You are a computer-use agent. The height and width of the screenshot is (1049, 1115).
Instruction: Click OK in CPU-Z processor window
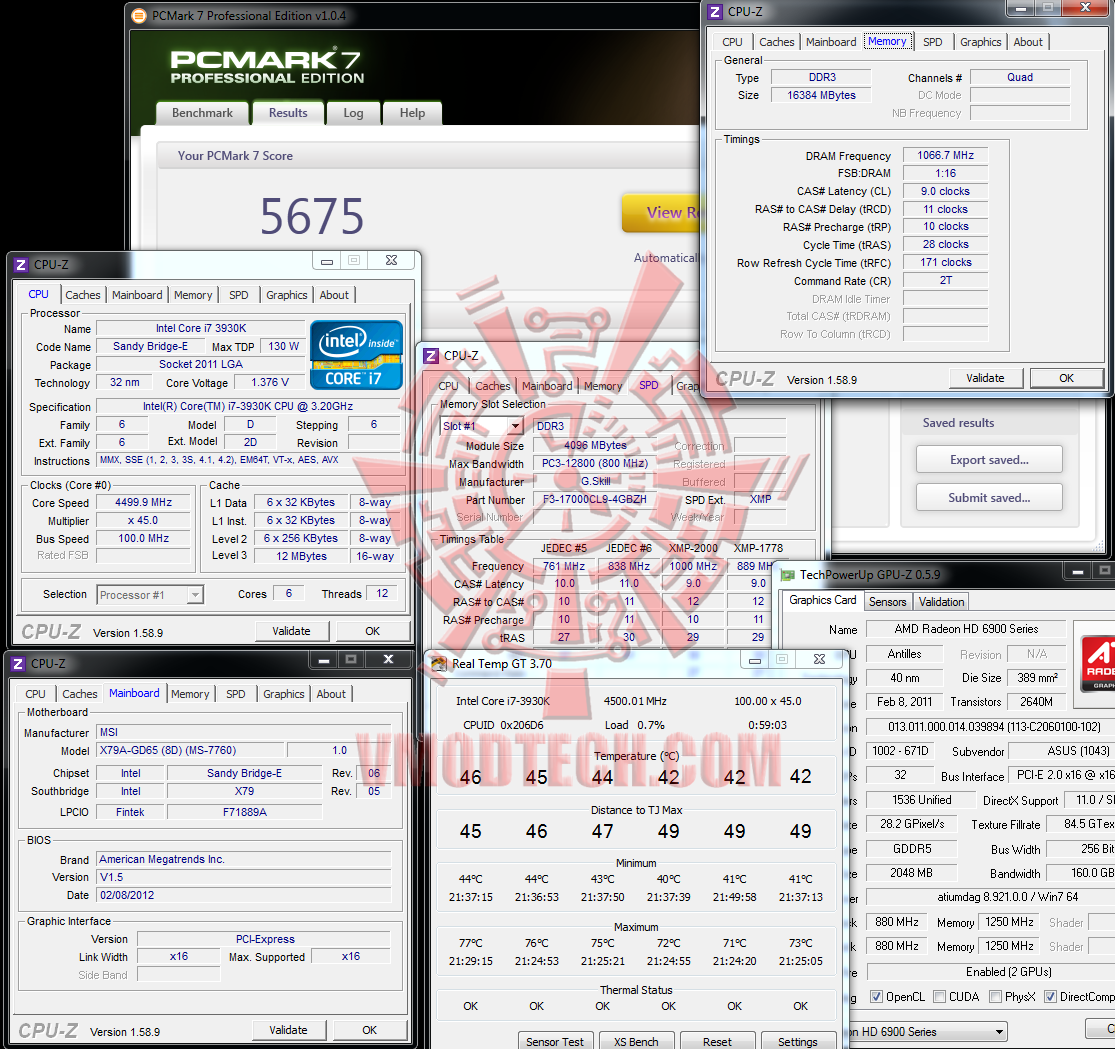[x=373, y=631]
